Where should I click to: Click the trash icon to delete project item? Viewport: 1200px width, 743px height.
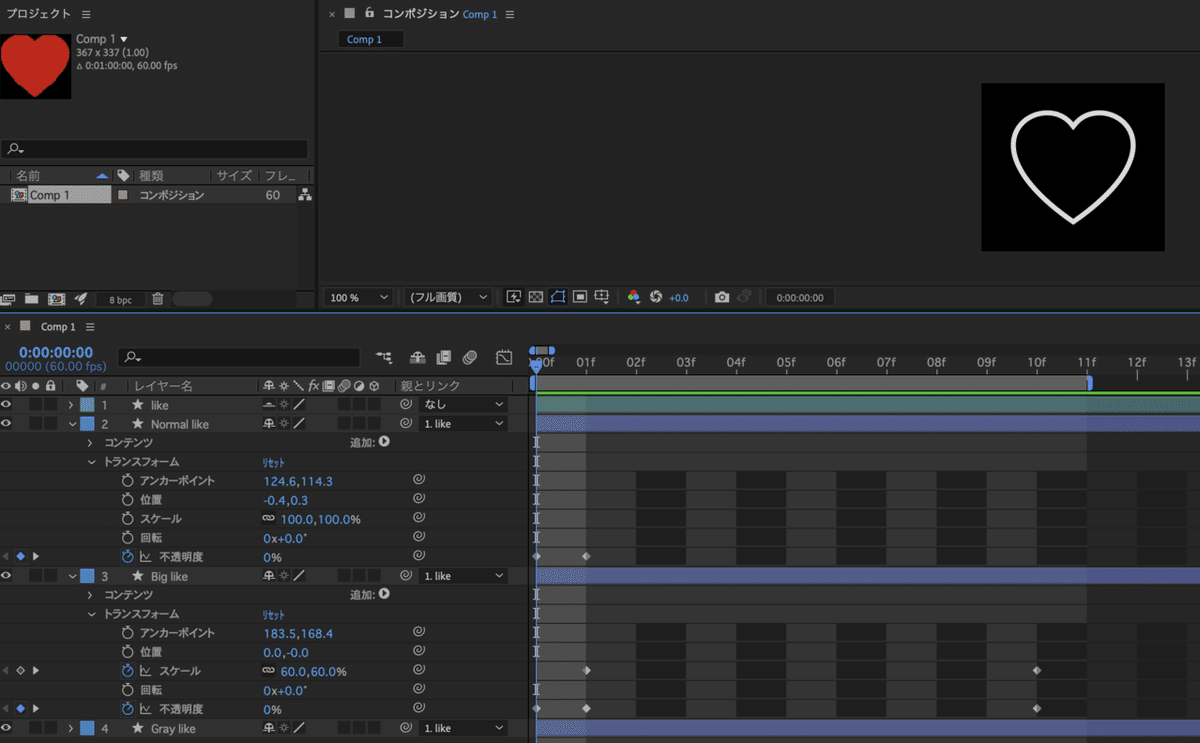[x=157, y=298]
